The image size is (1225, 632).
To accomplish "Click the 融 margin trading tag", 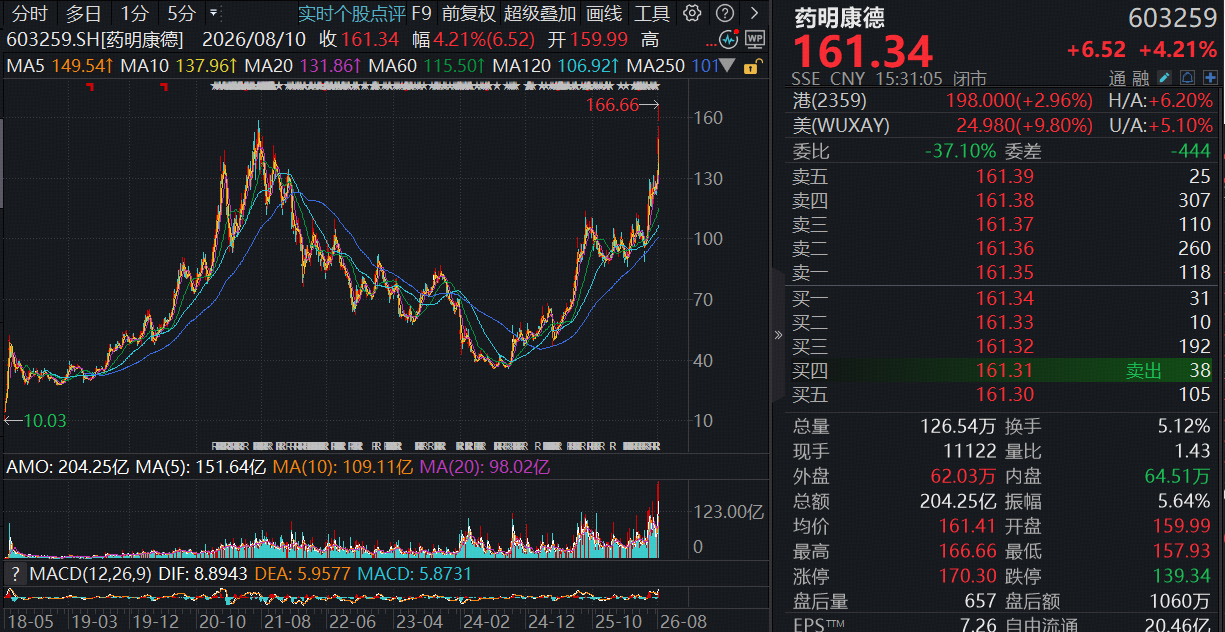I will tap(1140, 78).
